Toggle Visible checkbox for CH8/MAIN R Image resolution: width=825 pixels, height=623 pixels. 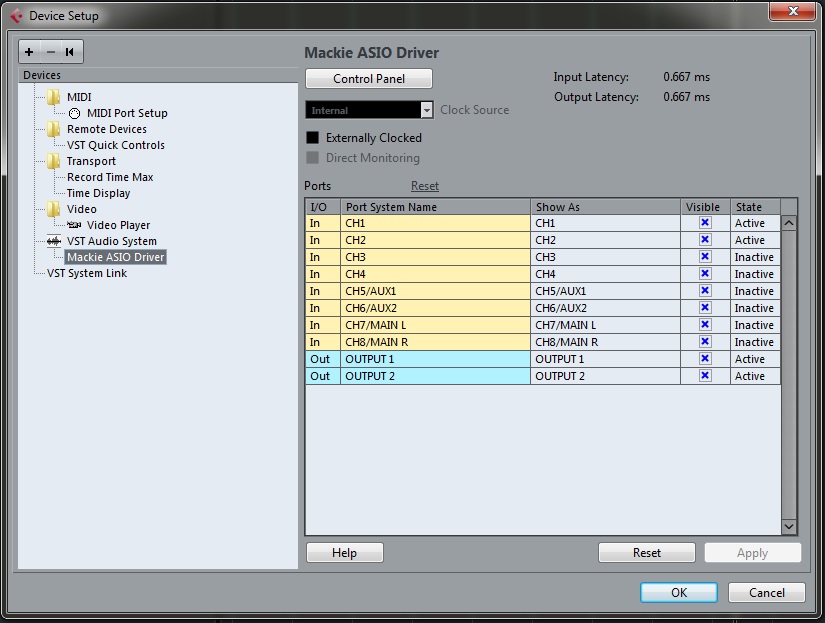(x=705, y=341)
